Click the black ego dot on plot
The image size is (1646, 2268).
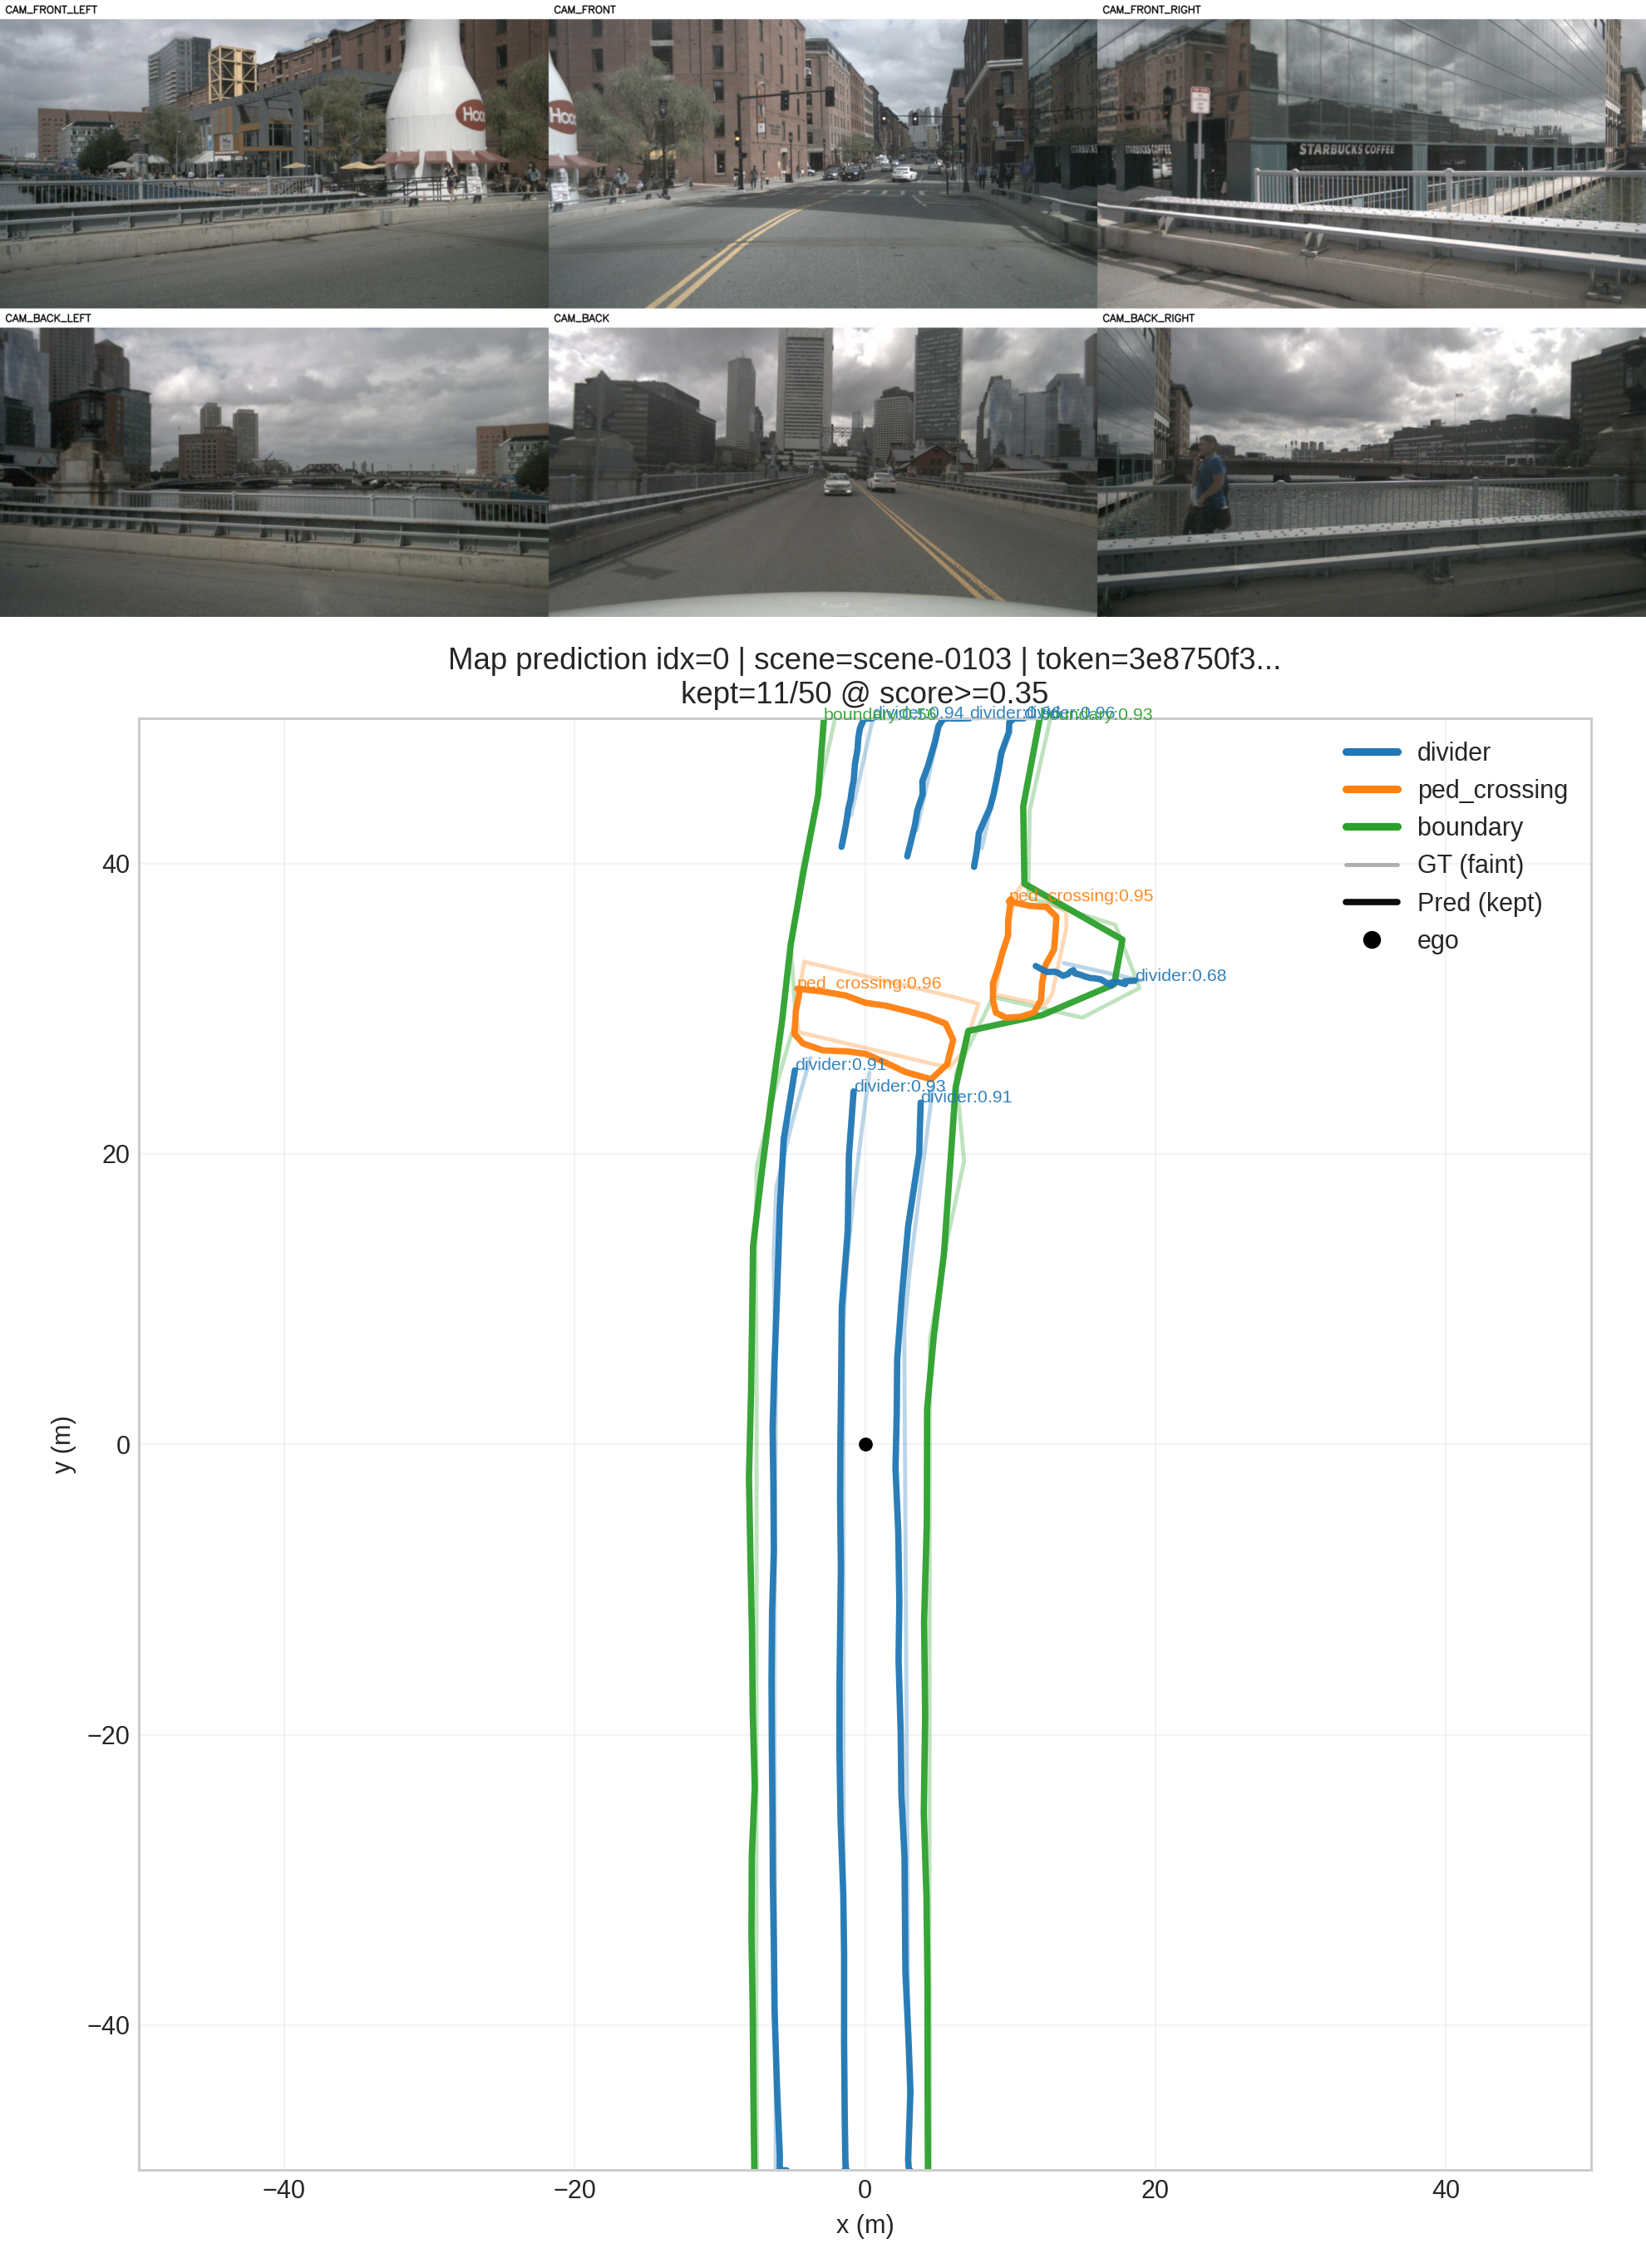click(x=866, y=1444)
